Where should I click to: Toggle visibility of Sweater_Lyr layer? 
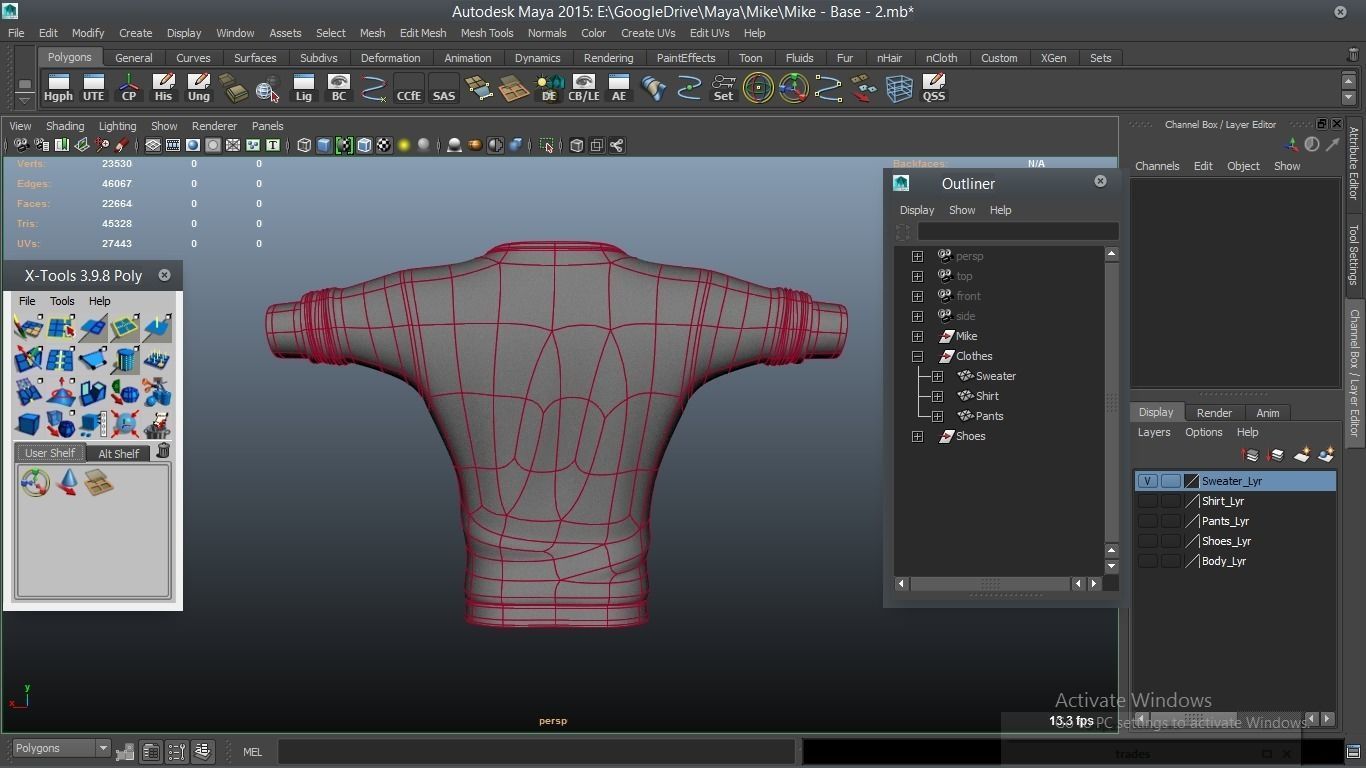(x=1147, y=481)
